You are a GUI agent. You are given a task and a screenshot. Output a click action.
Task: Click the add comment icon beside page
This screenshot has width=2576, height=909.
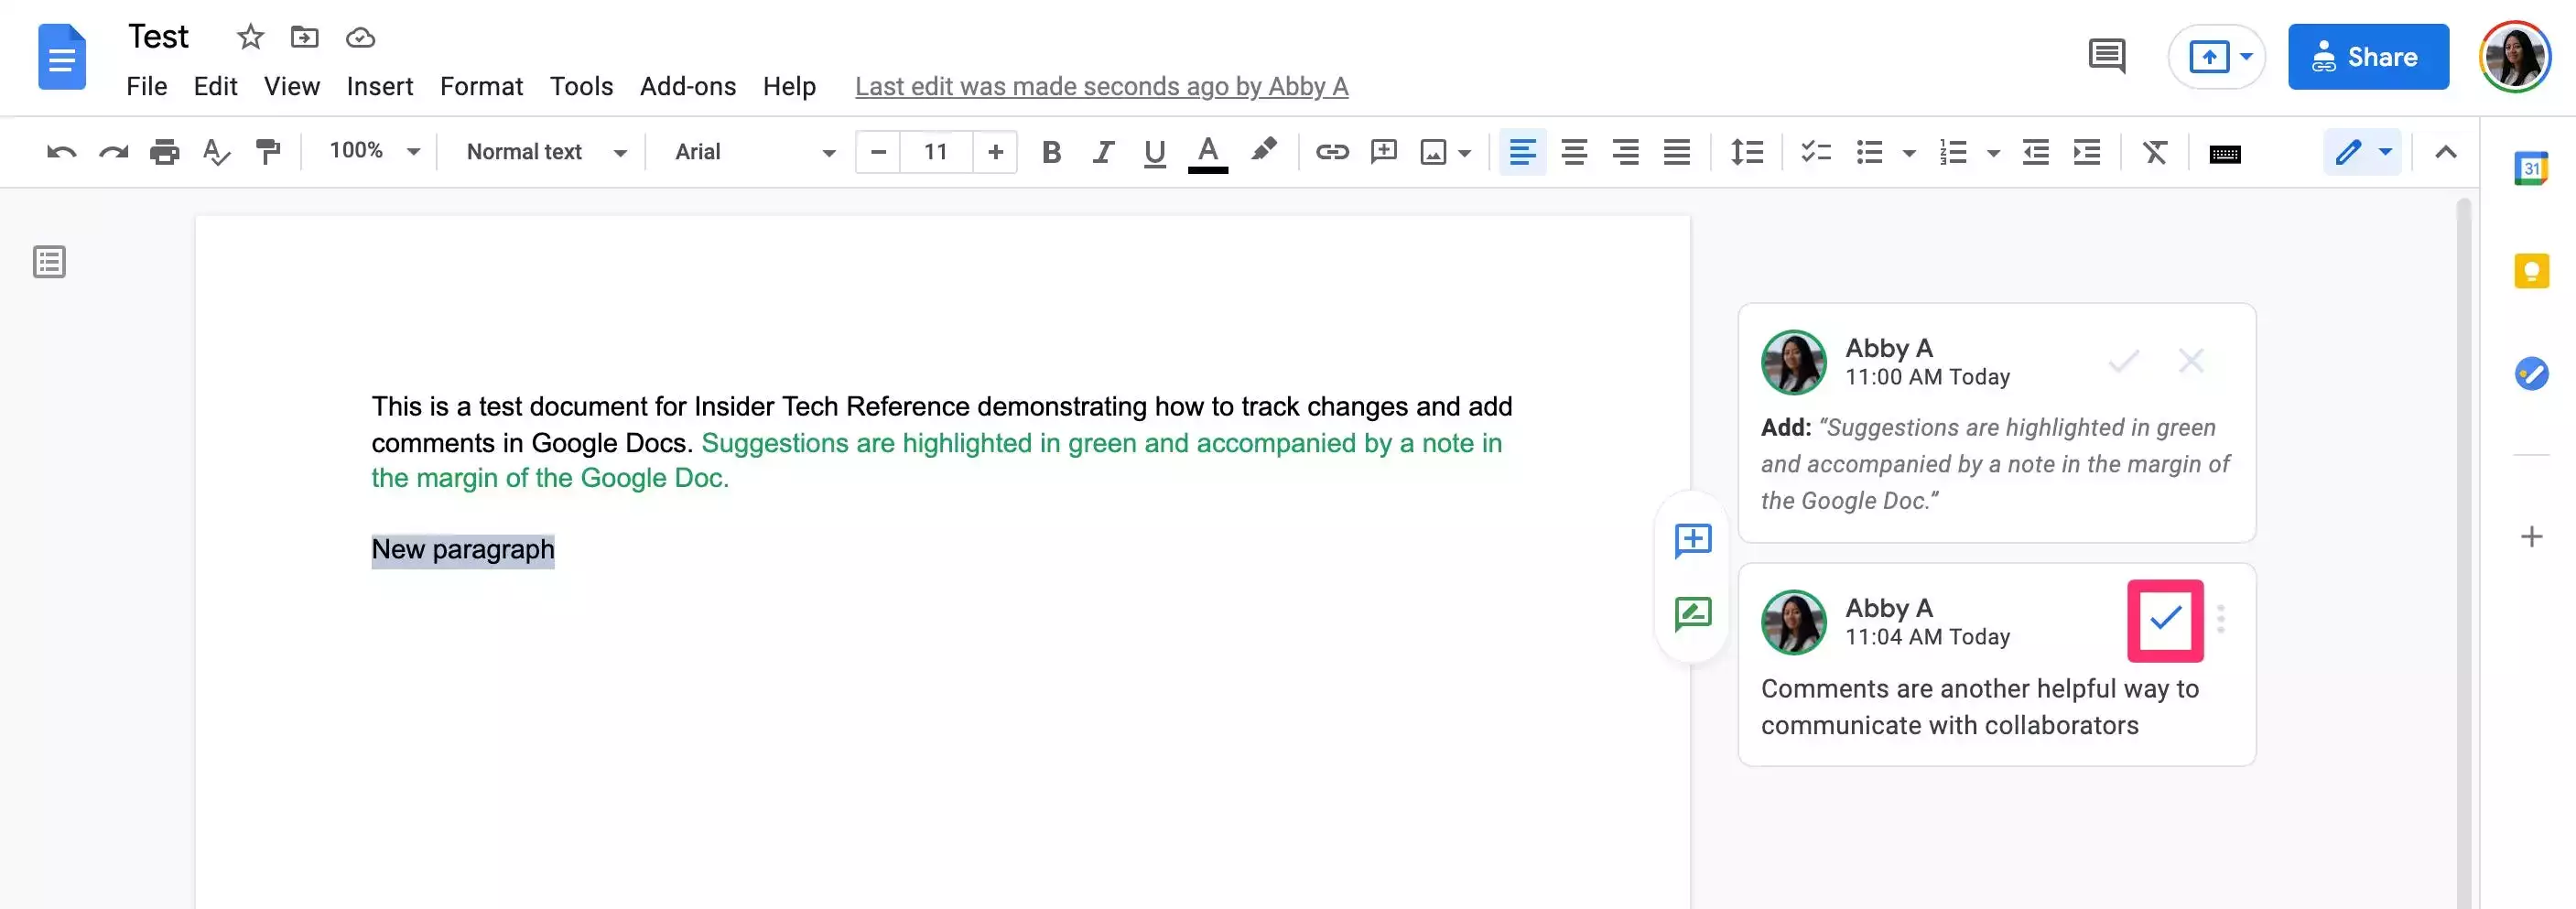click(x=1692, y=540)
